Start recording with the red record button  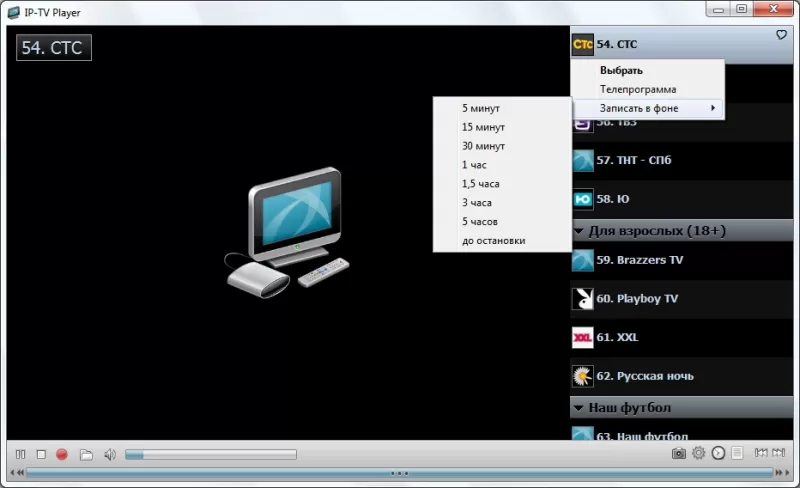(x=62, y=454)
